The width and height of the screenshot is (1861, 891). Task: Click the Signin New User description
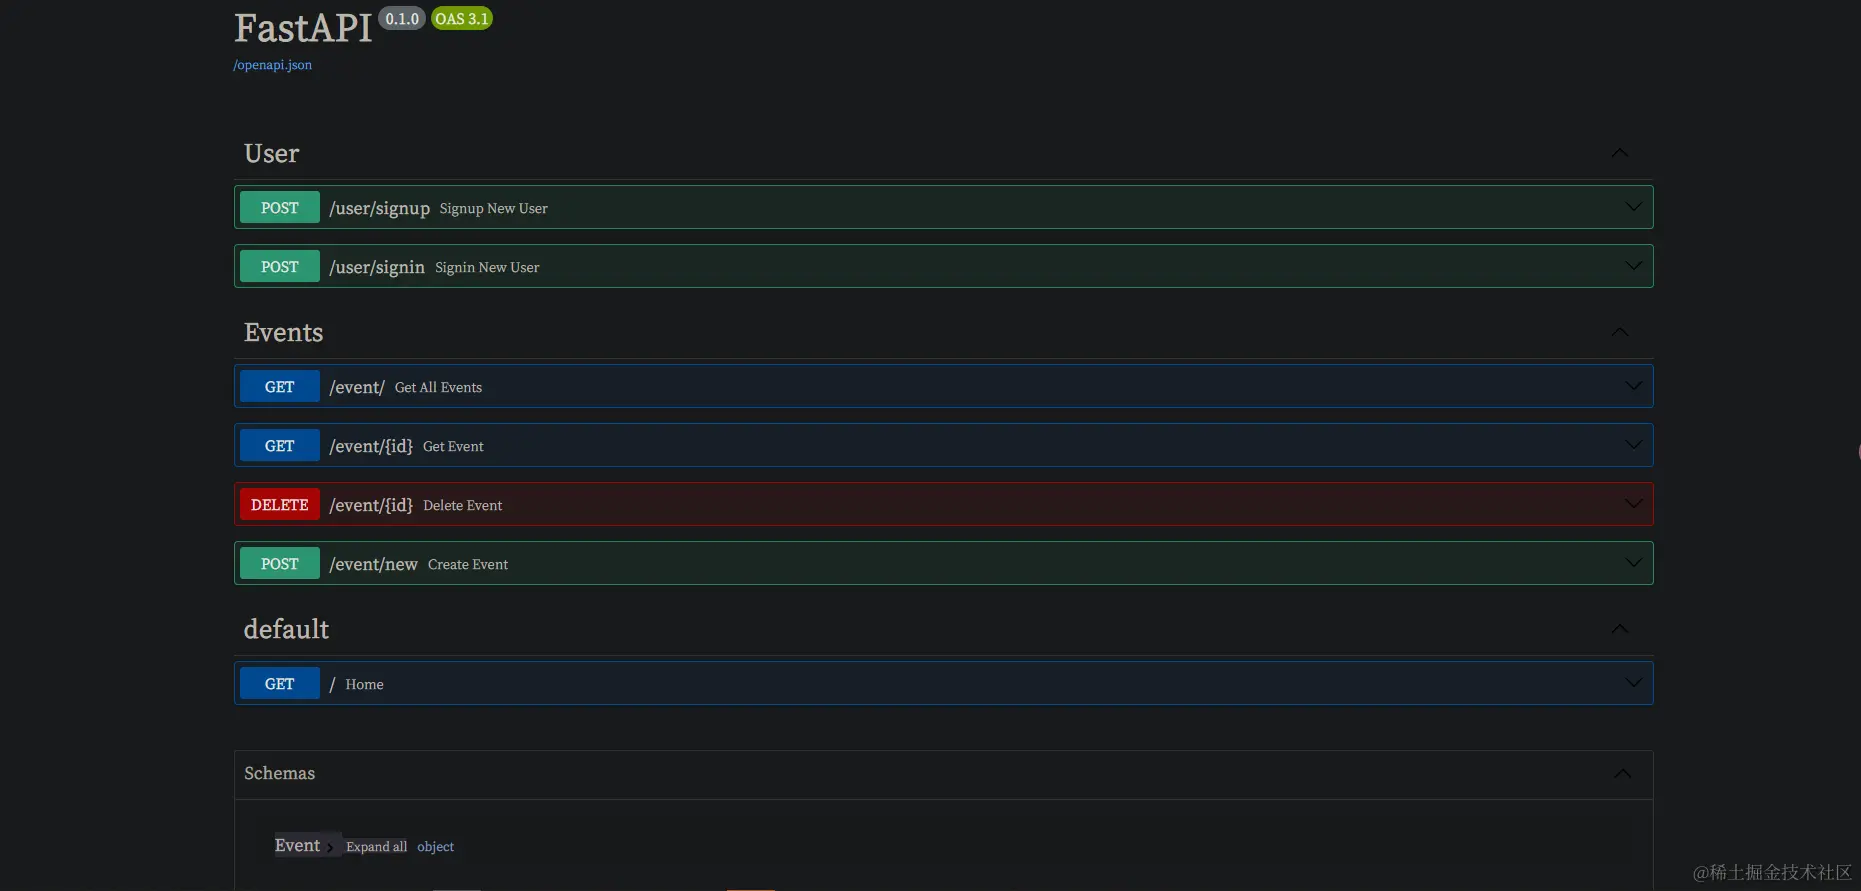click(487, 267)
